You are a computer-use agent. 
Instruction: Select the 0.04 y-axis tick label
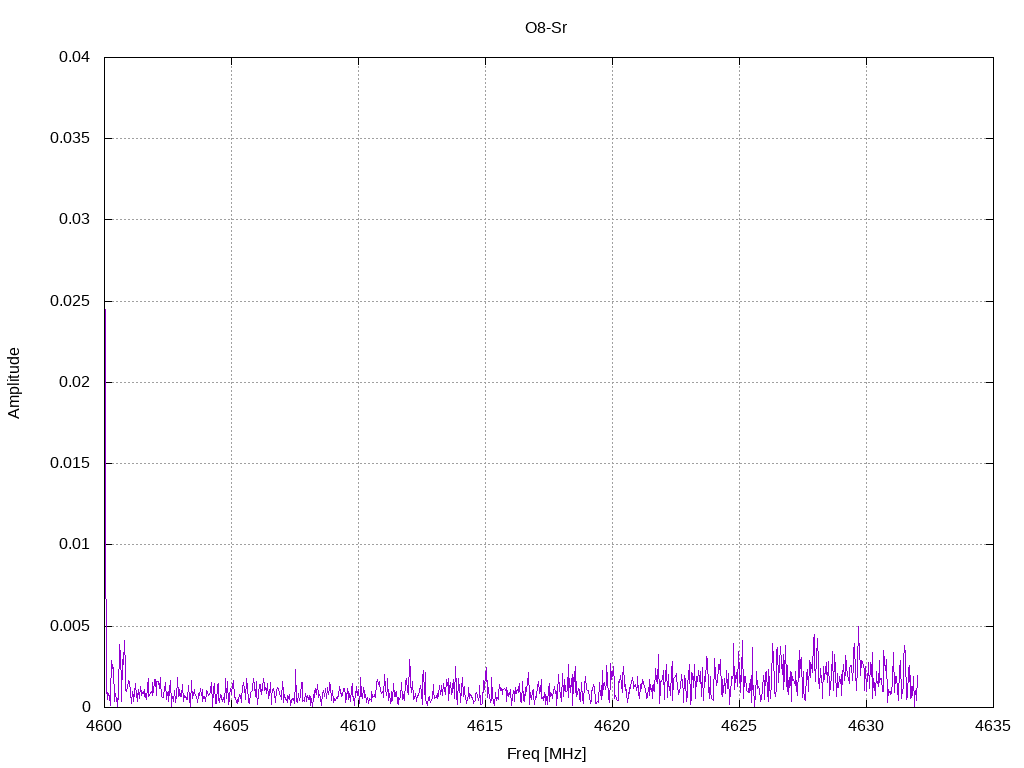[x=74, y=57]
